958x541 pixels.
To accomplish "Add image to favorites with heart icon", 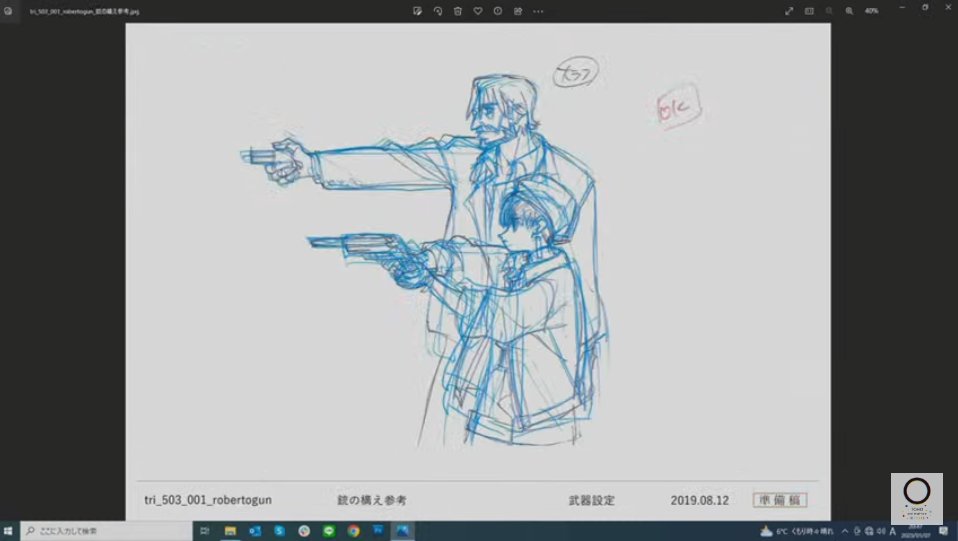I will click(x=478, y=11).
